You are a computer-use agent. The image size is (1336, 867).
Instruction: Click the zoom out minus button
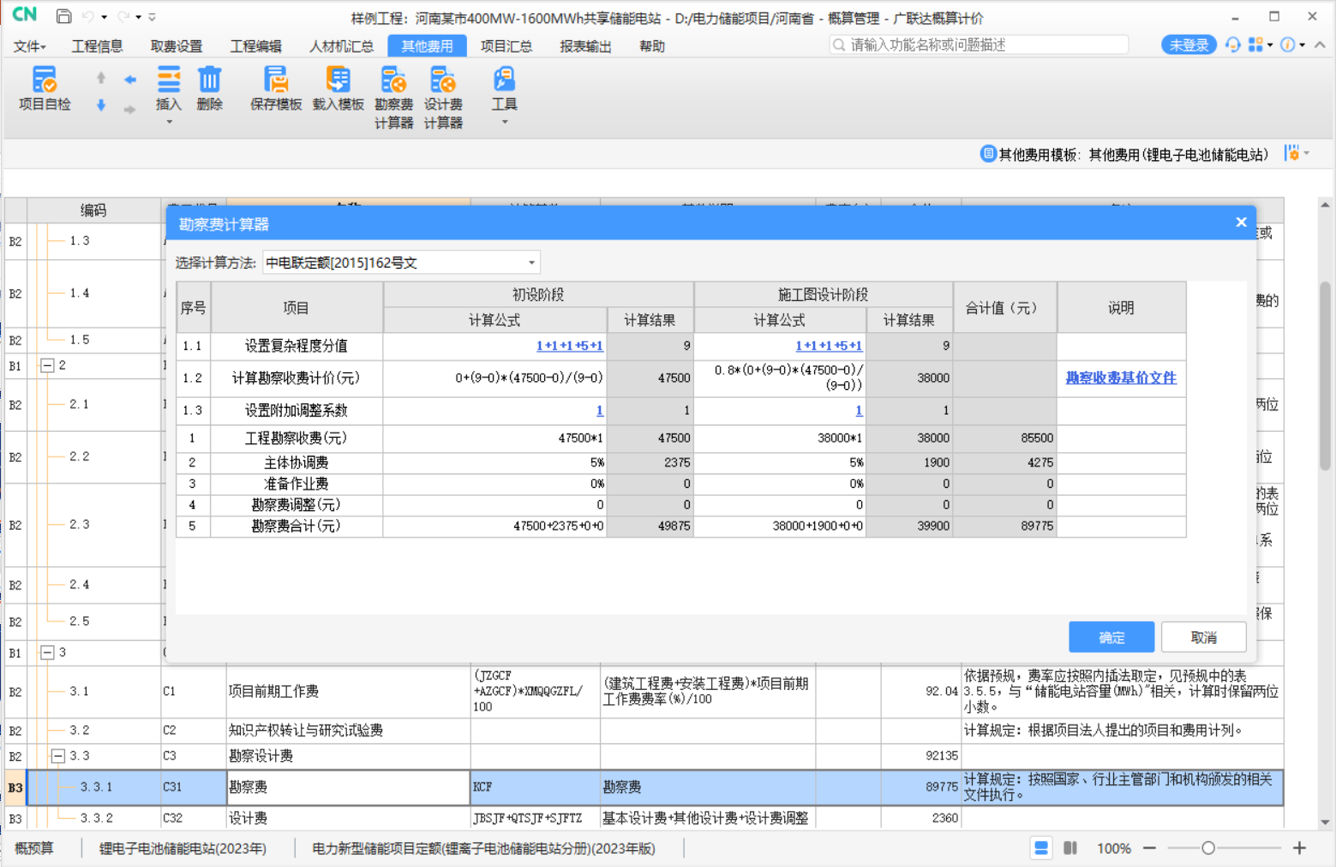1149,848
